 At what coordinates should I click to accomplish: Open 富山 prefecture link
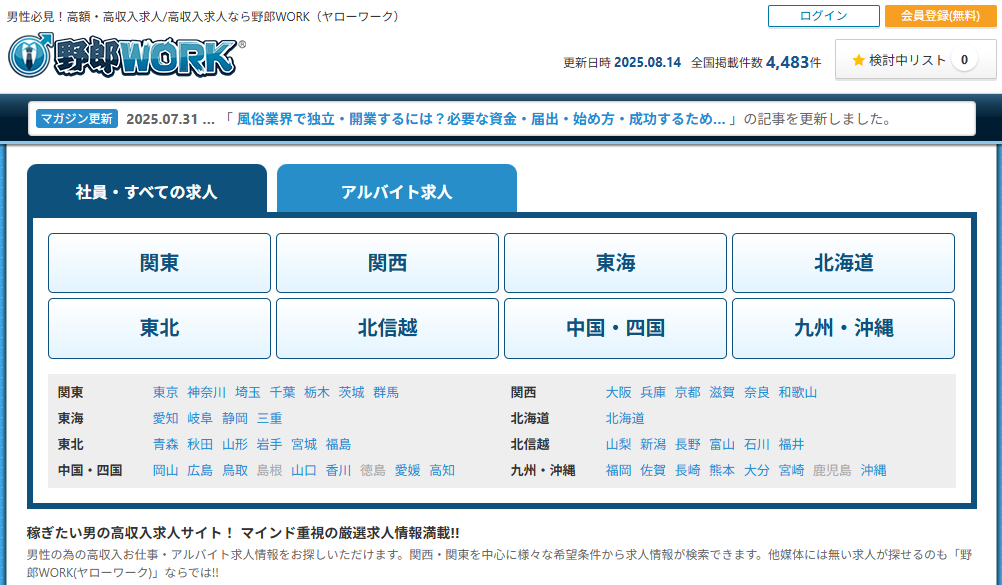click(722, 444)
